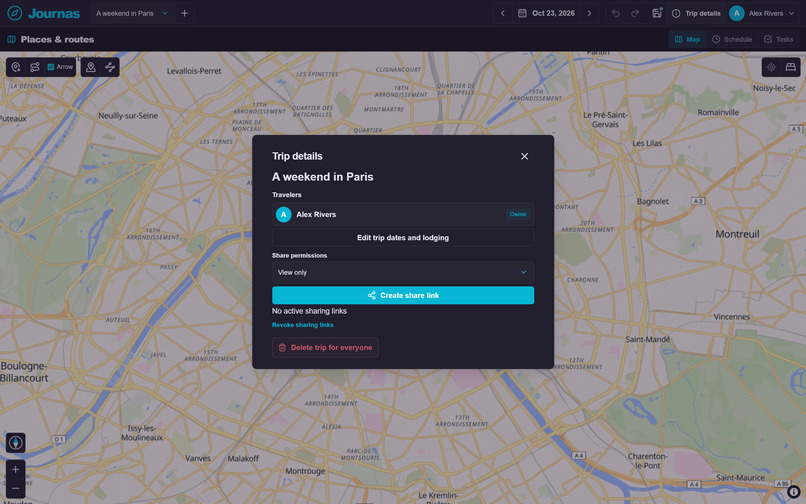Switch to the Map tab
806x504 pixels.
tap(687, 39)
